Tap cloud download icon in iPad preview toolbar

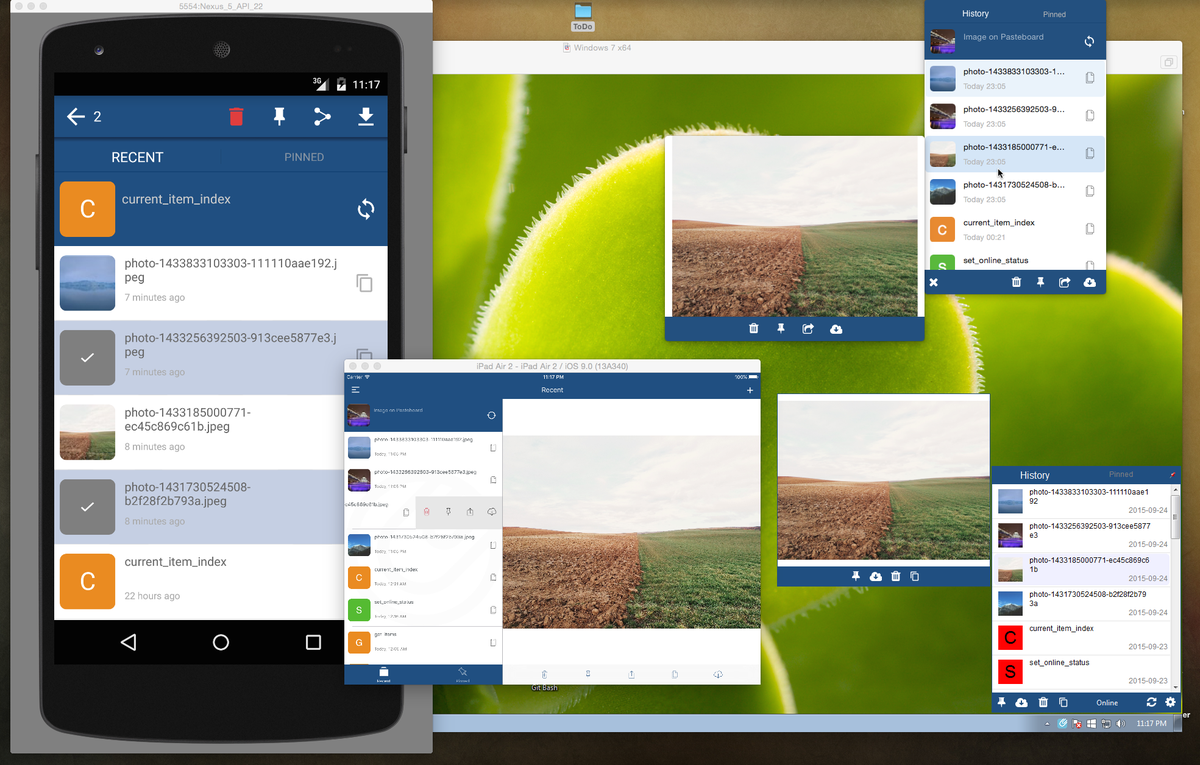[x=718, y=675]
